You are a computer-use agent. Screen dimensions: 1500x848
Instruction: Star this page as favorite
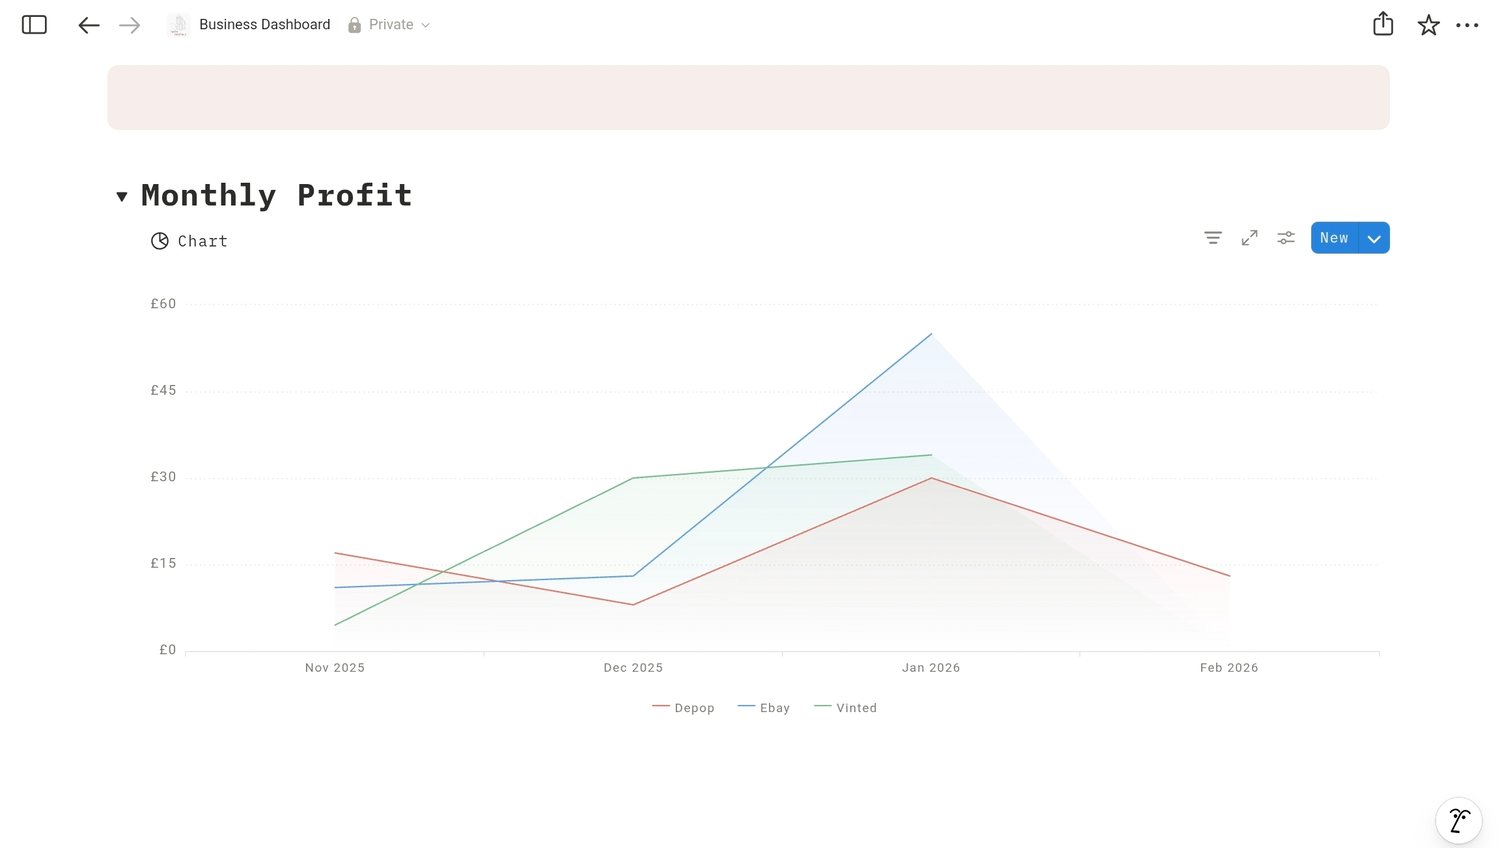pyautogui.click(x=1428, y=25)
